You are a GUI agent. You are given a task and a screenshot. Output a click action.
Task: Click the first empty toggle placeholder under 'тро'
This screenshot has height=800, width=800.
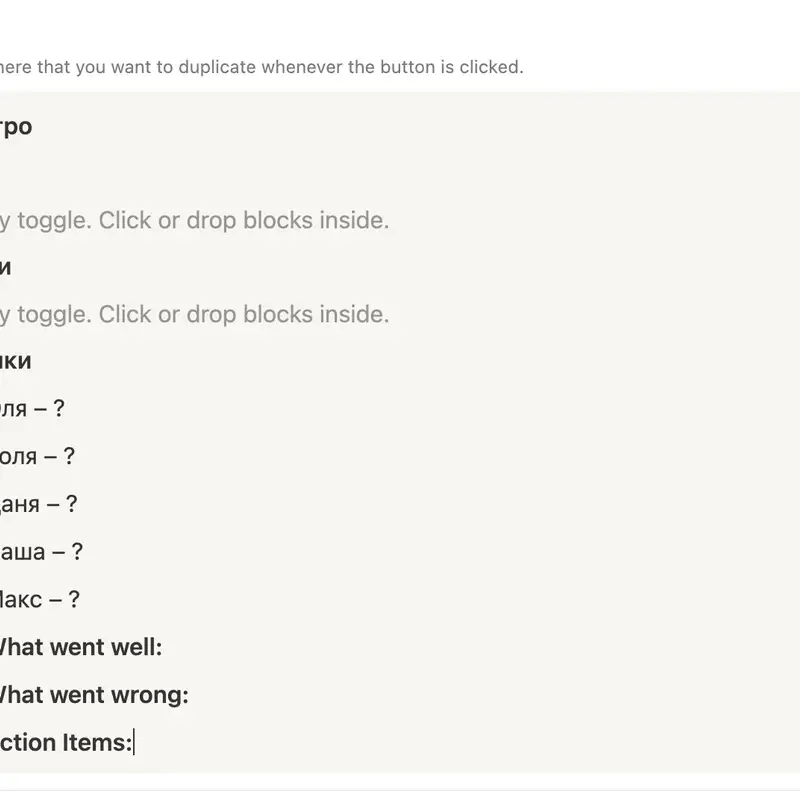[194, 221]
